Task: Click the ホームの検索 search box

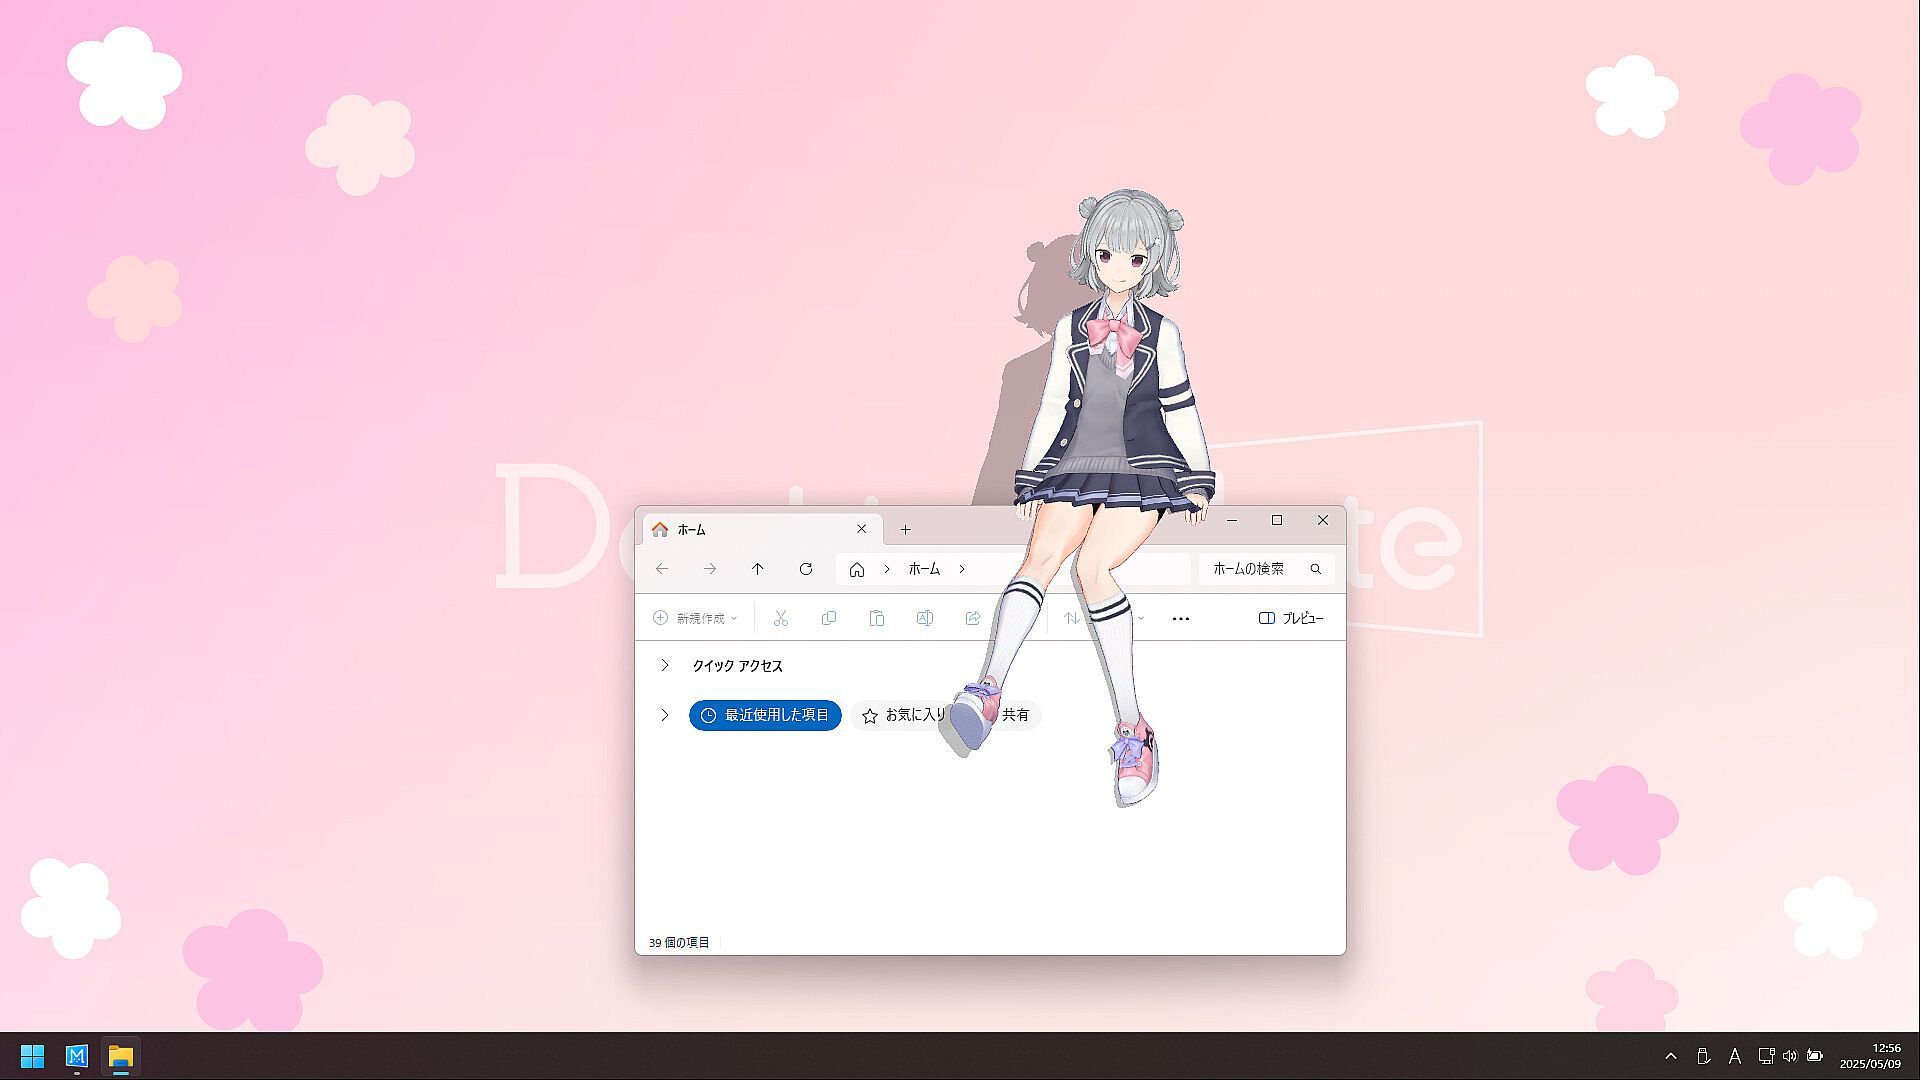Action: point(1250,569)
